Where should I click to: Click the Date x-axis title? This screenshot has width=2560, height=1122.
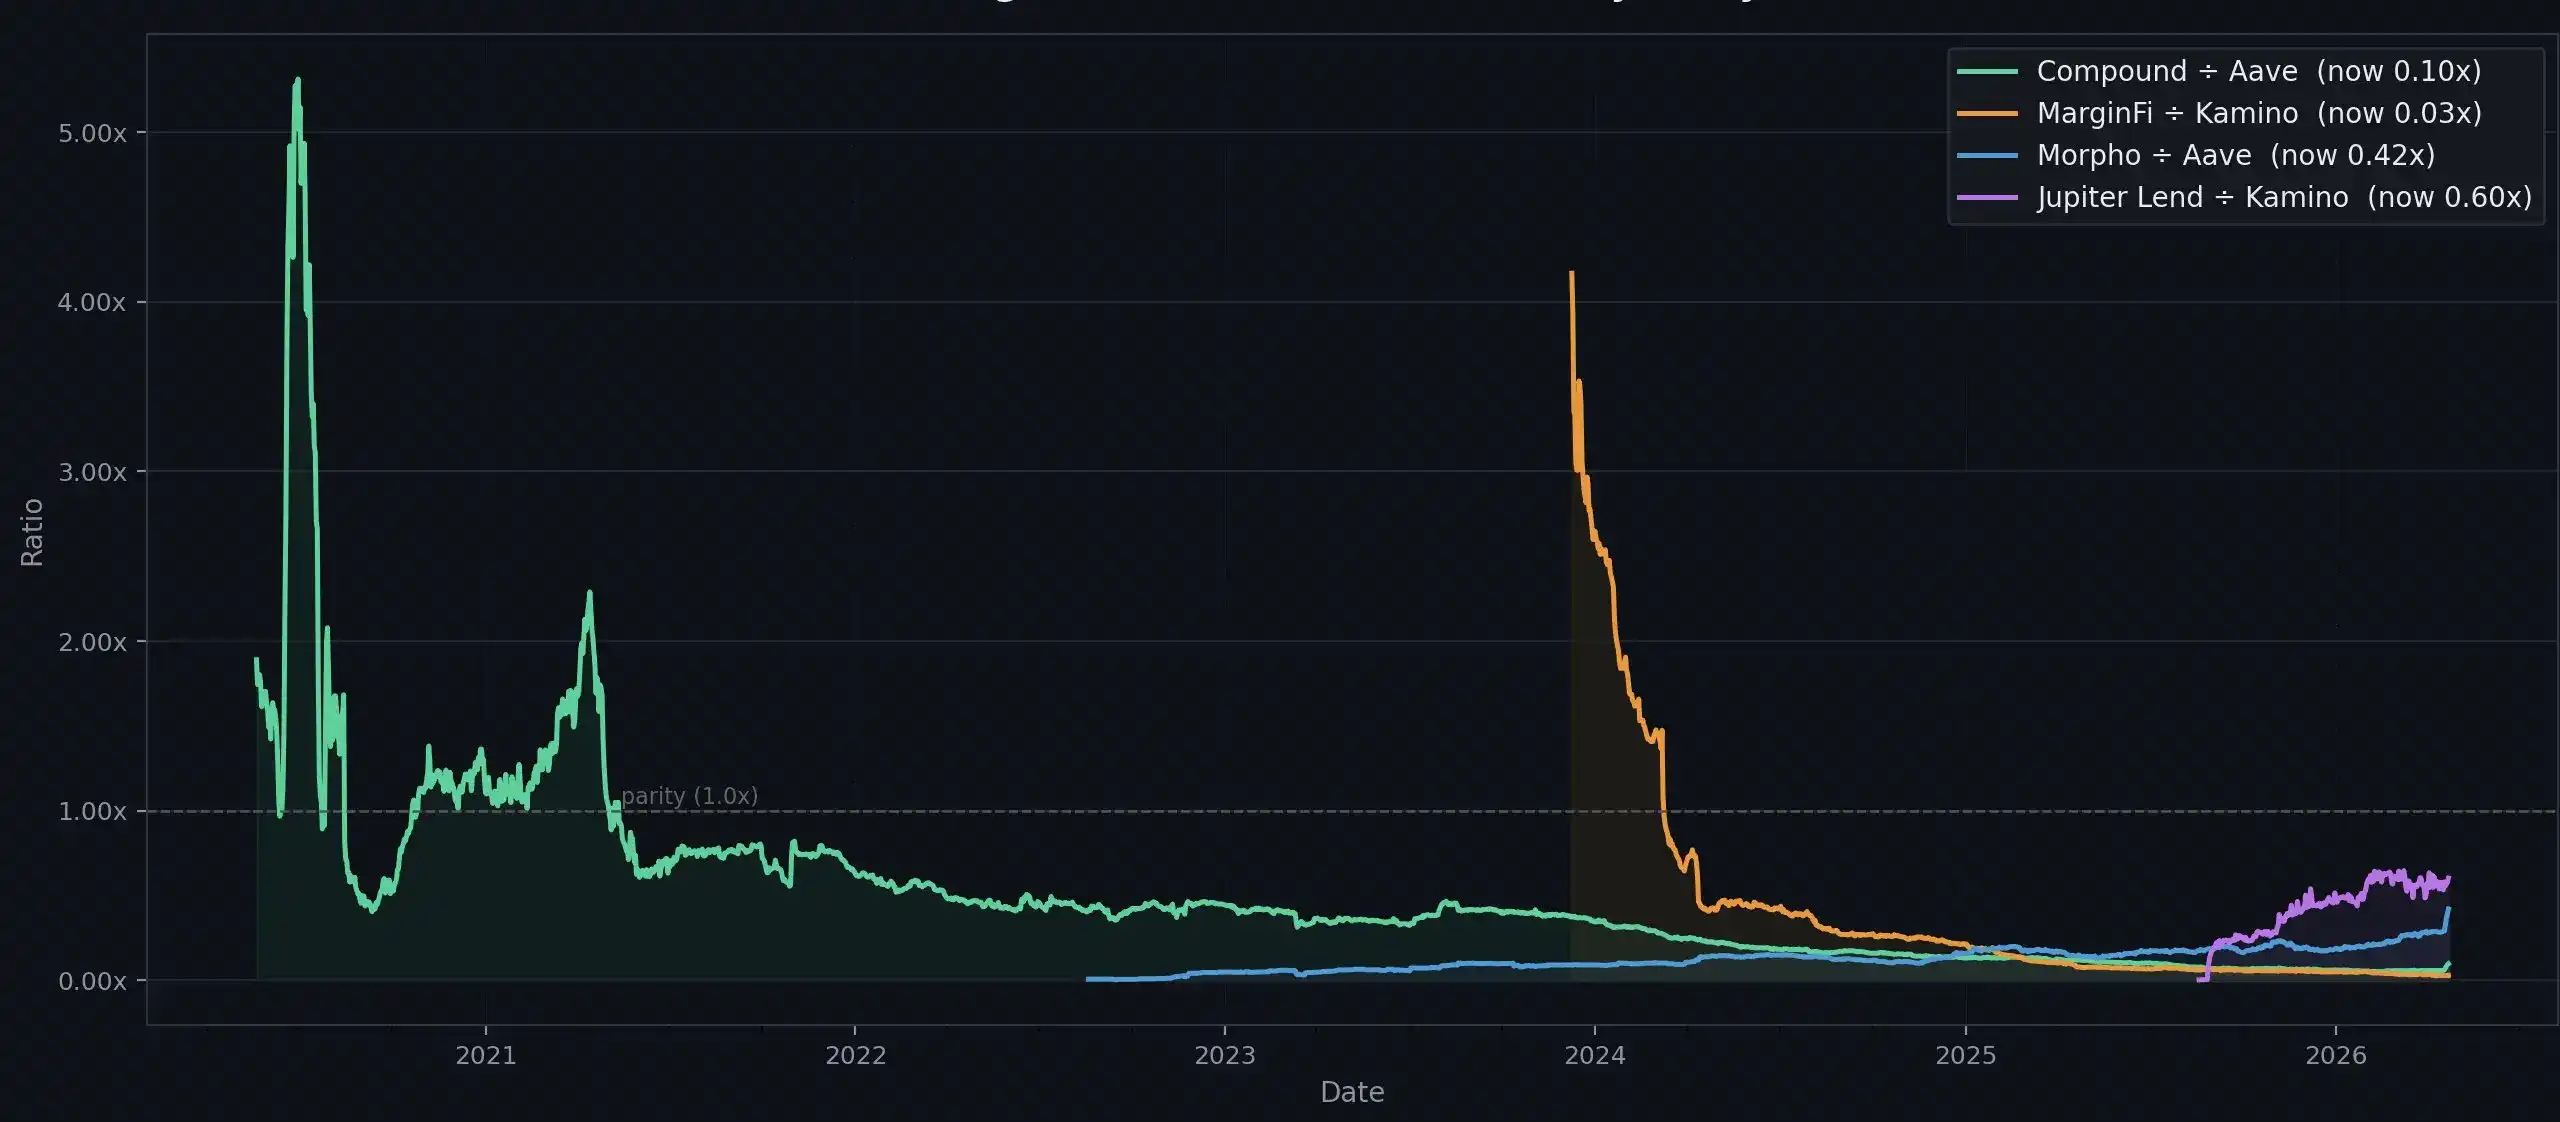[x=1352, y=1092]
